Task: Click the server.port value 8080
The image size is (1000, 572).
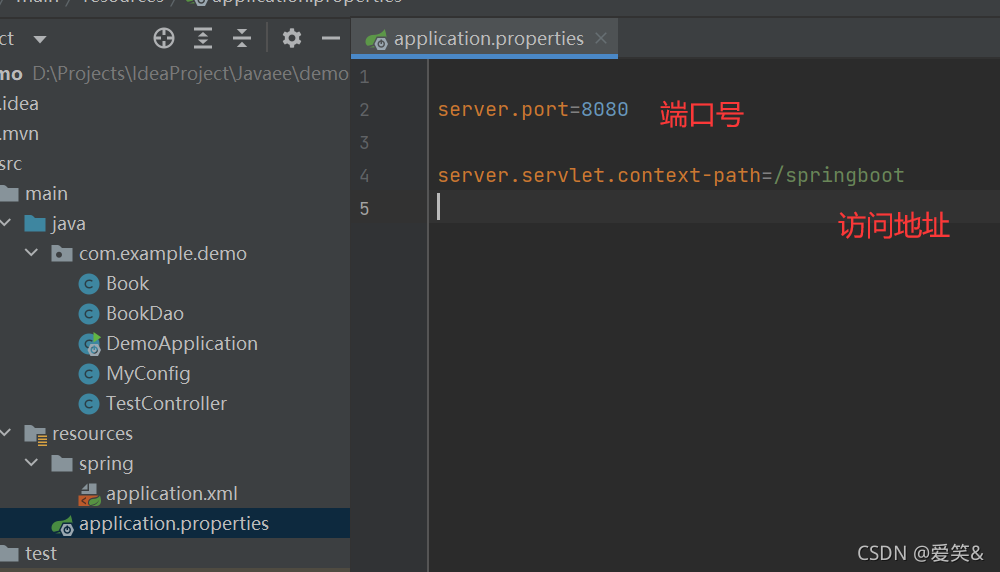Action: coord(604,110)
